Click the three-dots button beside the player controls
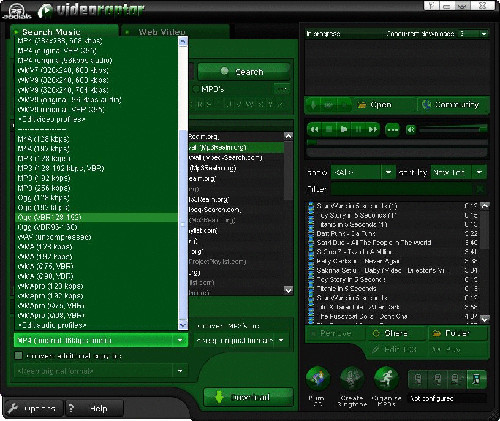Viewport: 500px width, 421px height. pos(392,130)
